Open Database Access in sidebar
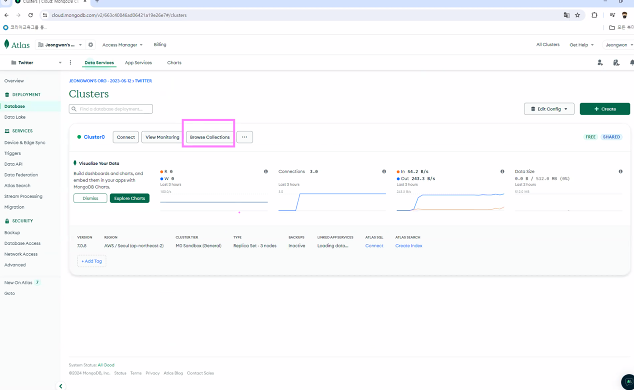Screen dimensions: 634x390 [22, 243]
